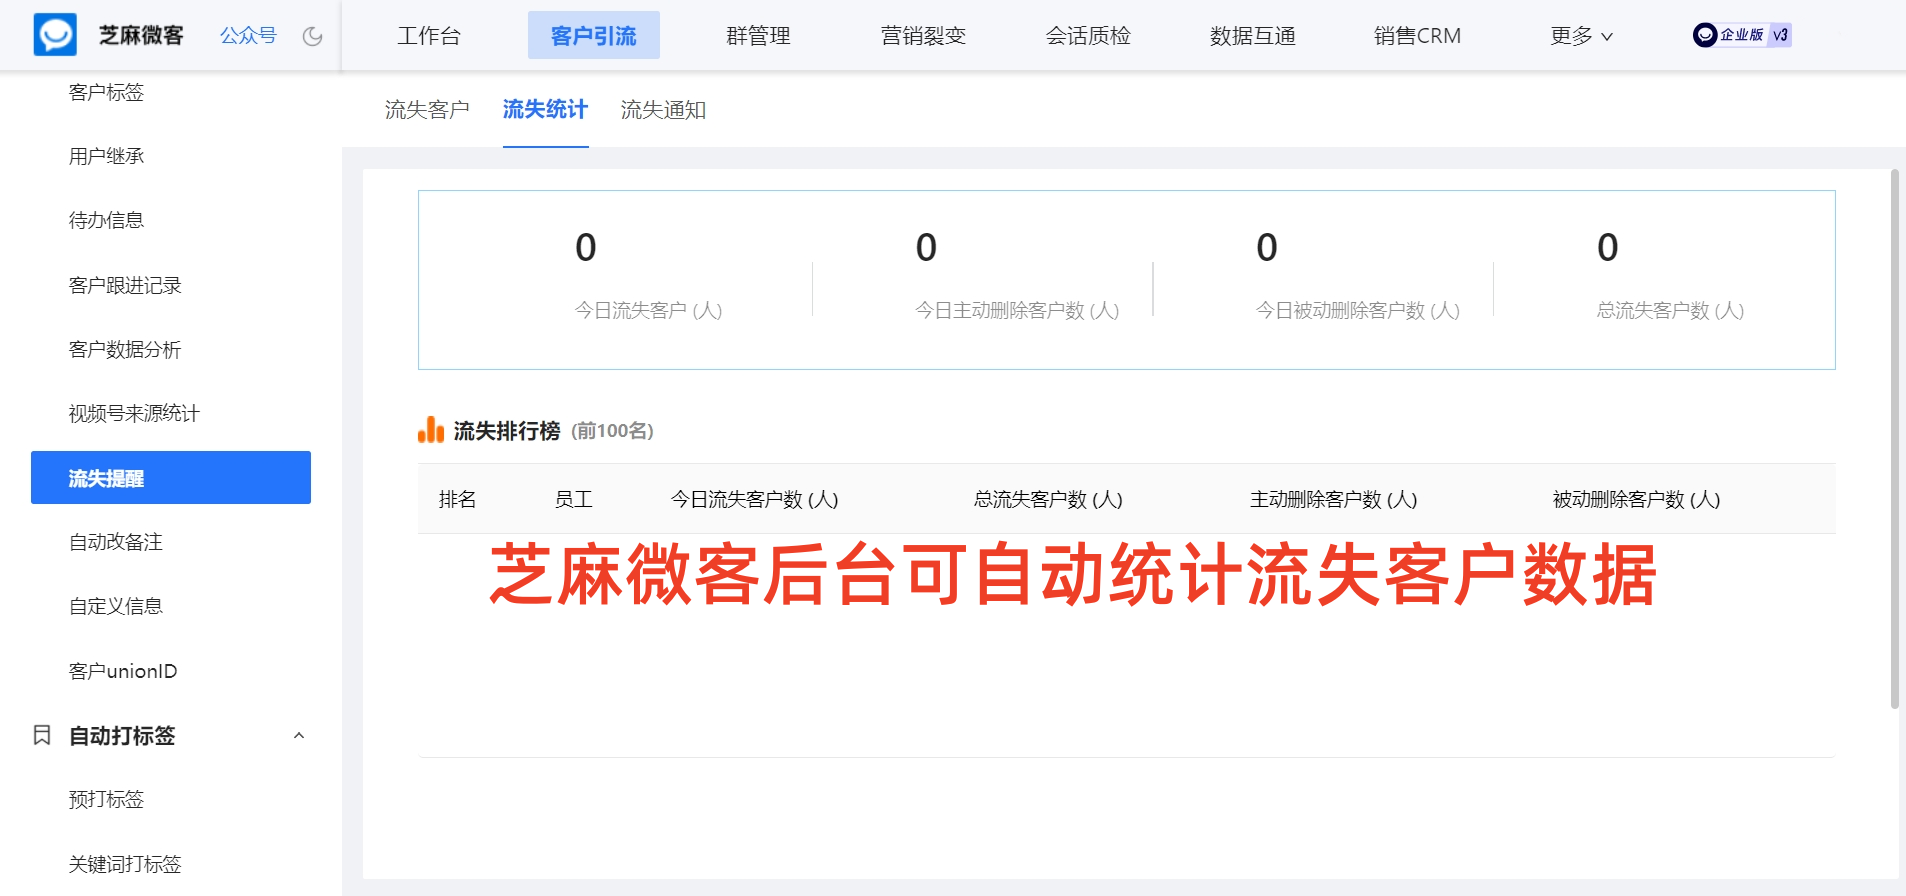The height and width of the screenshot is (896, 1906).
Task: Click the 主动删除客户数 (人) column header
Action: pos(1333,499)
